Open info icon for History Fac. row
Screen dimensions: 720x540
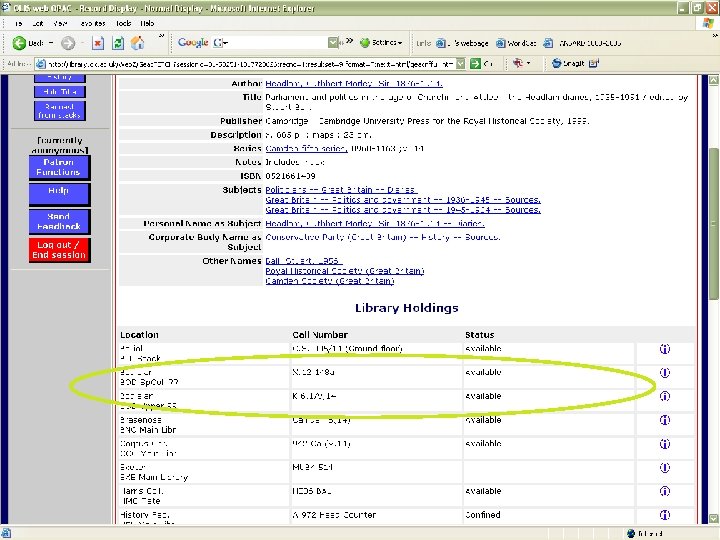click(664, 515)
